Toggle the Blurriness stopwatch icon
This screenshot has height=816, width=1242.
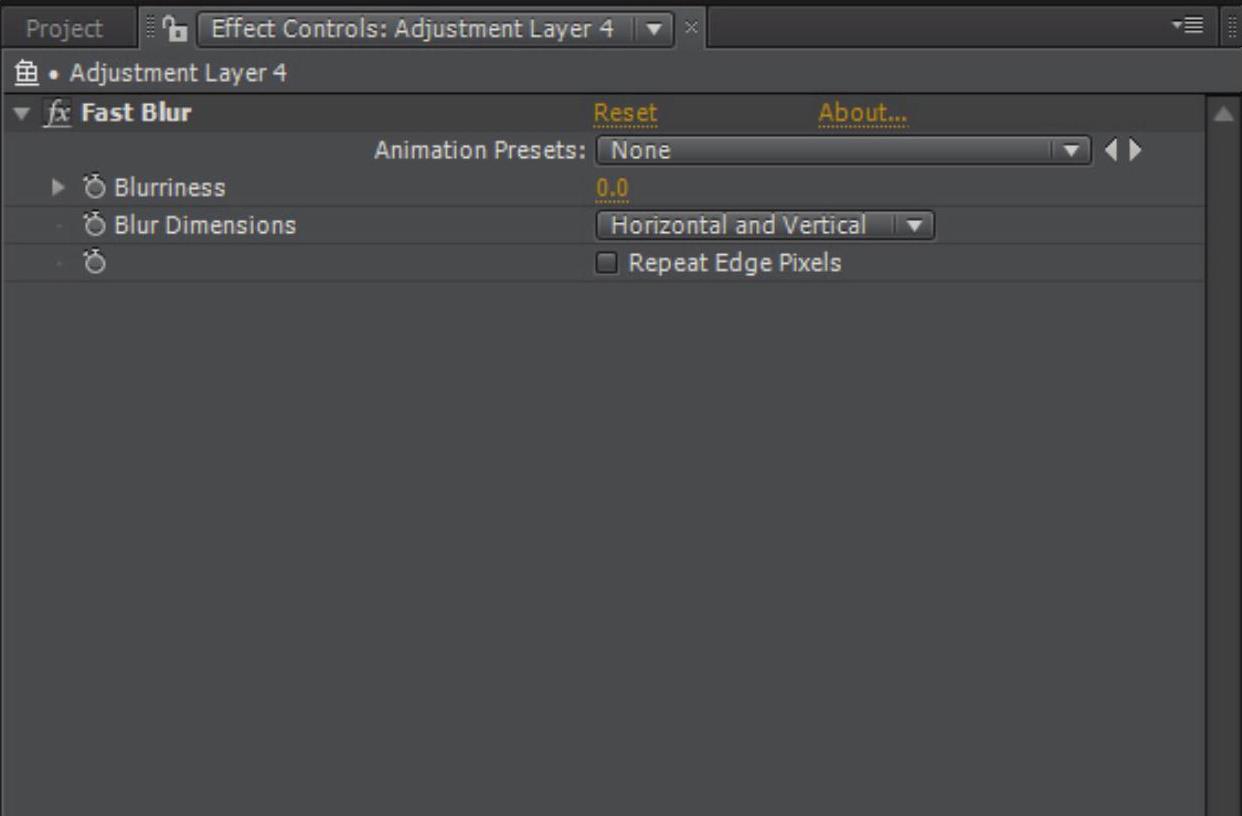tap(95, 187)
